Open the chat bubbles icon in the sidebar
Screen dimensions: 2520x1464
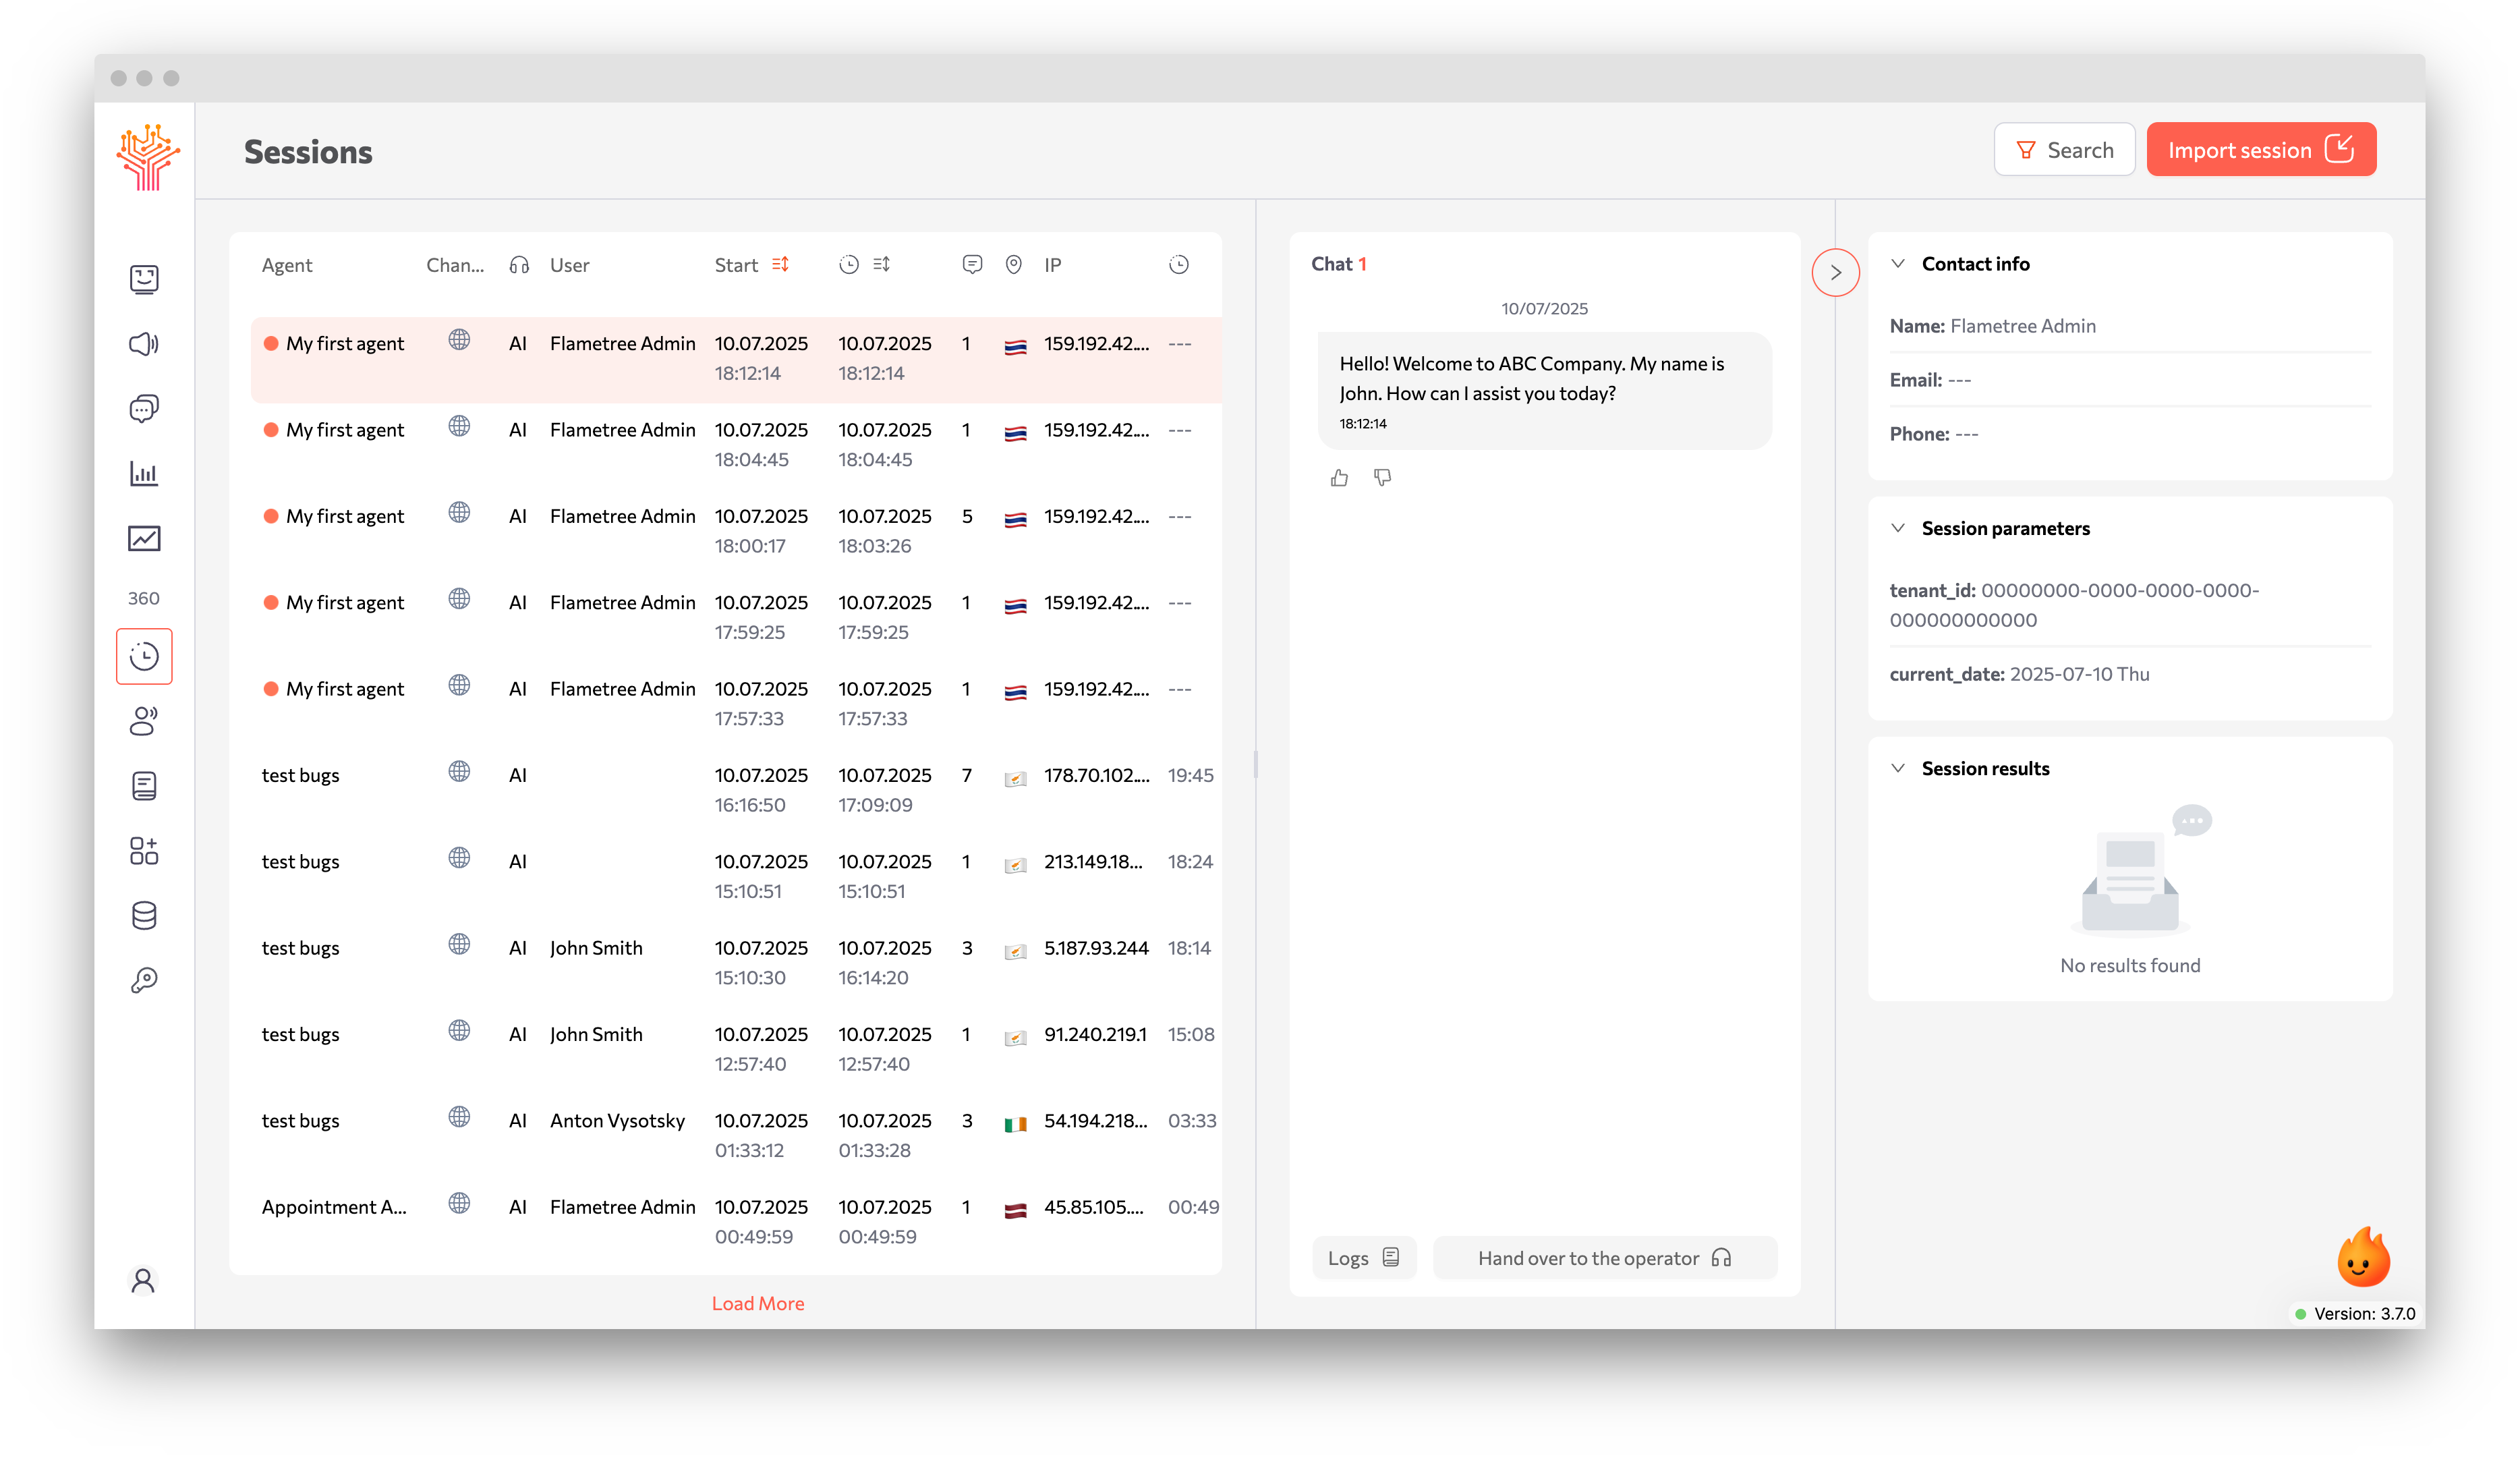coord(144,409)
